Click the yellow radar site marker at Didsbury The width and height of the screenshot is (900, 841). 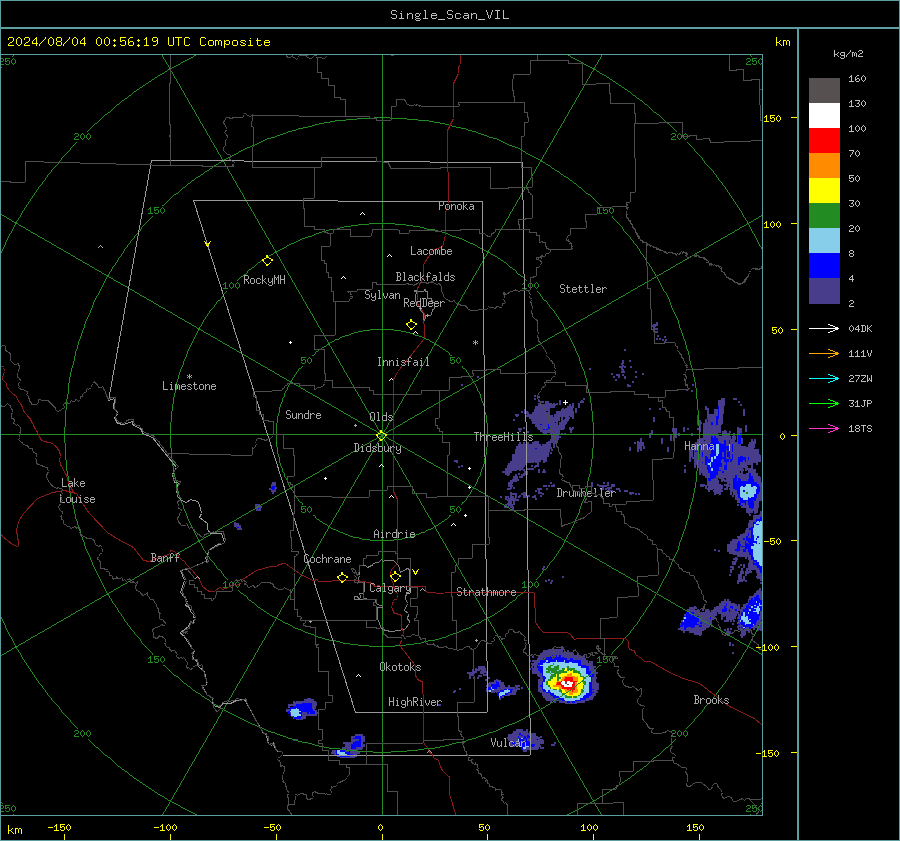click(x=382, y=436)
